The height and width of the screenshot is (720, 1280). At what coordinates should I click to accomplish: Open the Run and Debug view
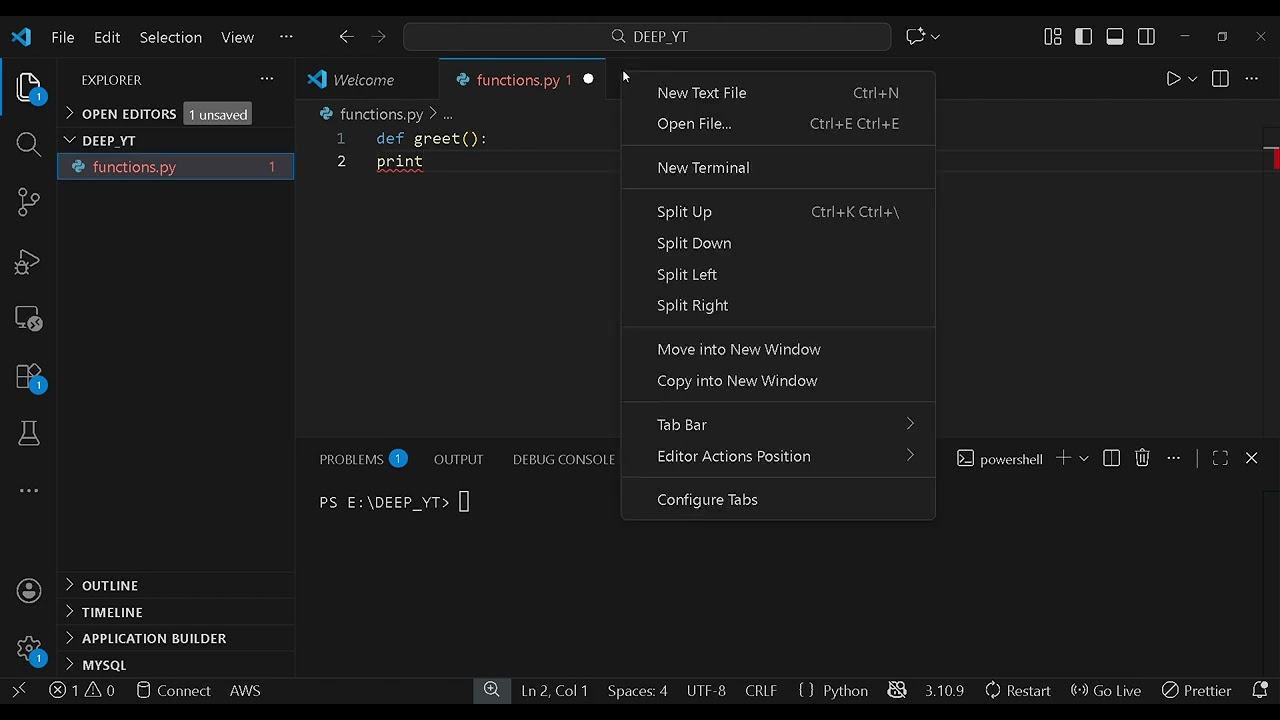[x=29, y=261]
